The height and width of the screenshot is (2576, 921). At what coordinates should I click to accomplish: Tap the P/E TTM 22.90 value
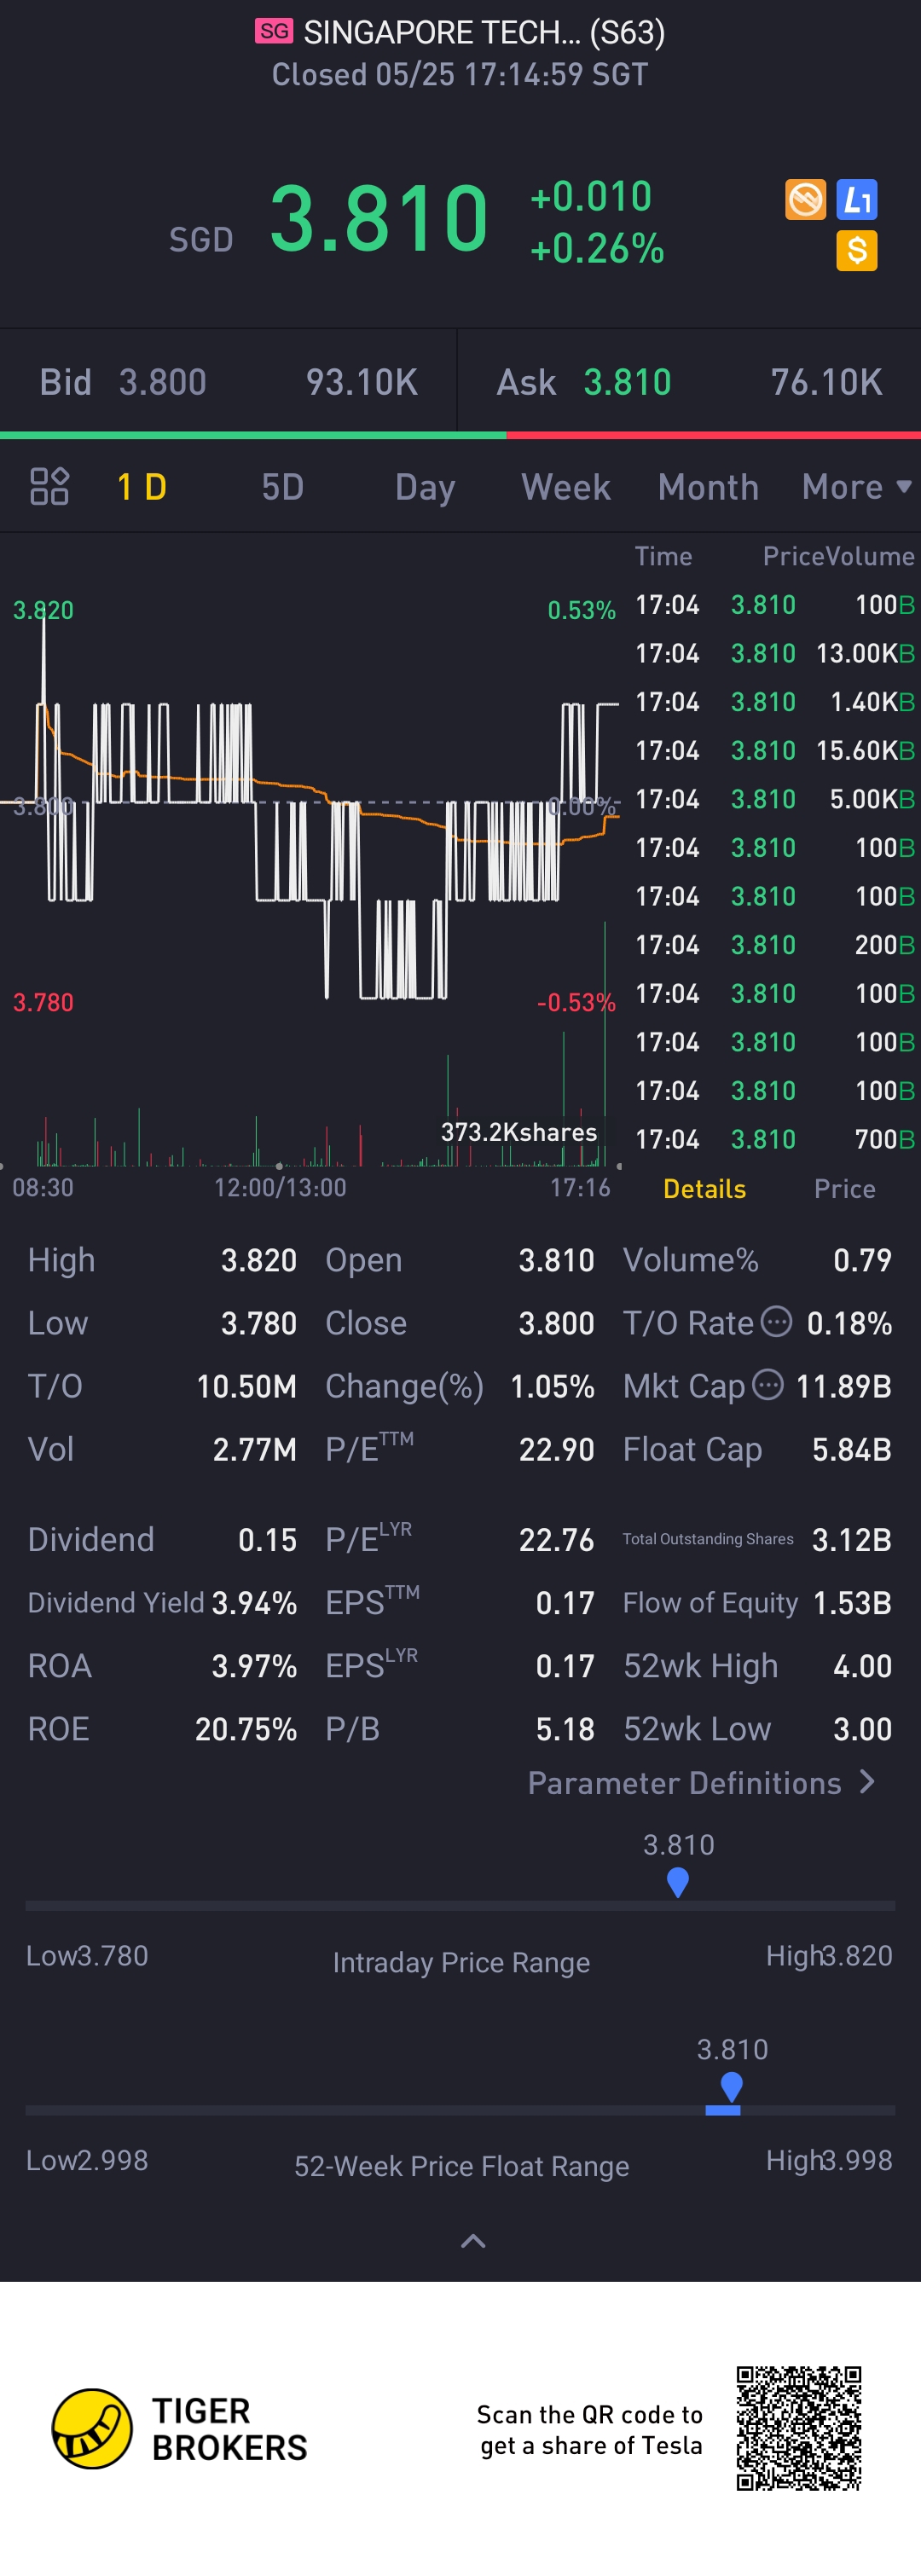click(x=556, y=1449)
